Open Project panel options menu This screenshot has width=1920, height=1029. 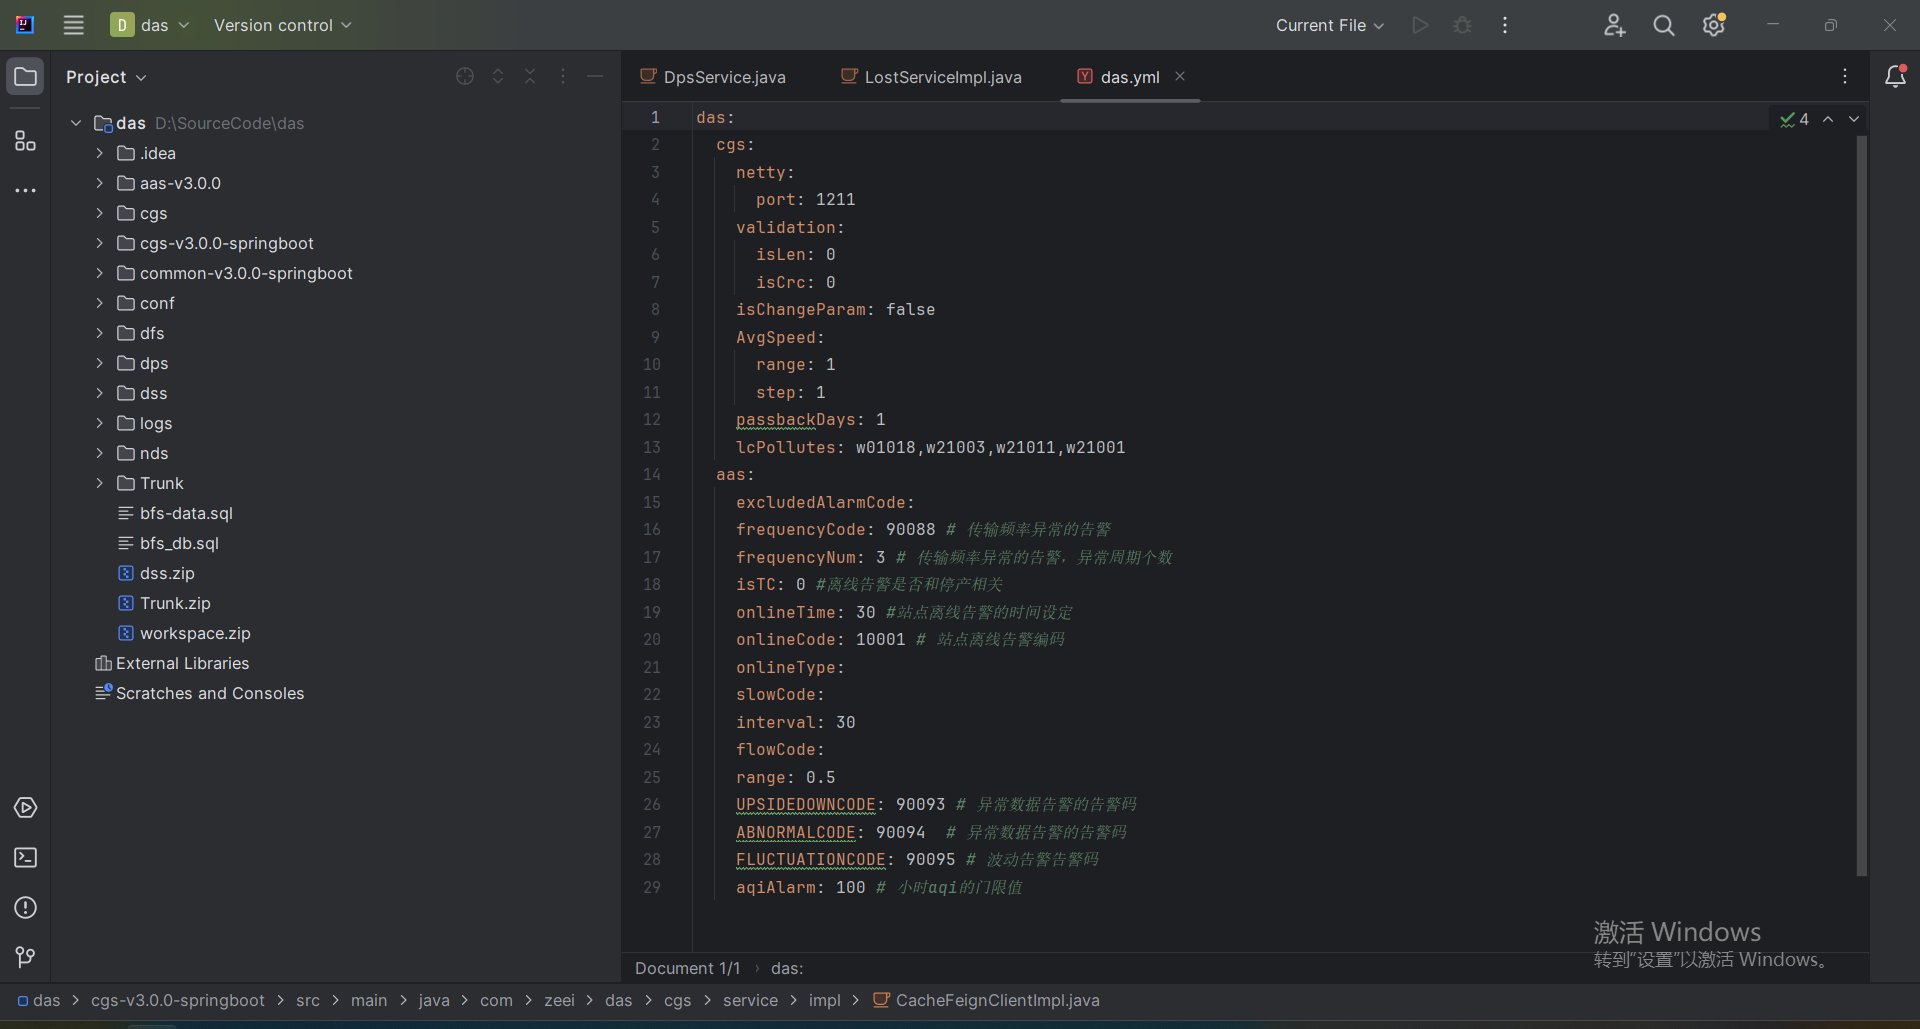(563, 76)
